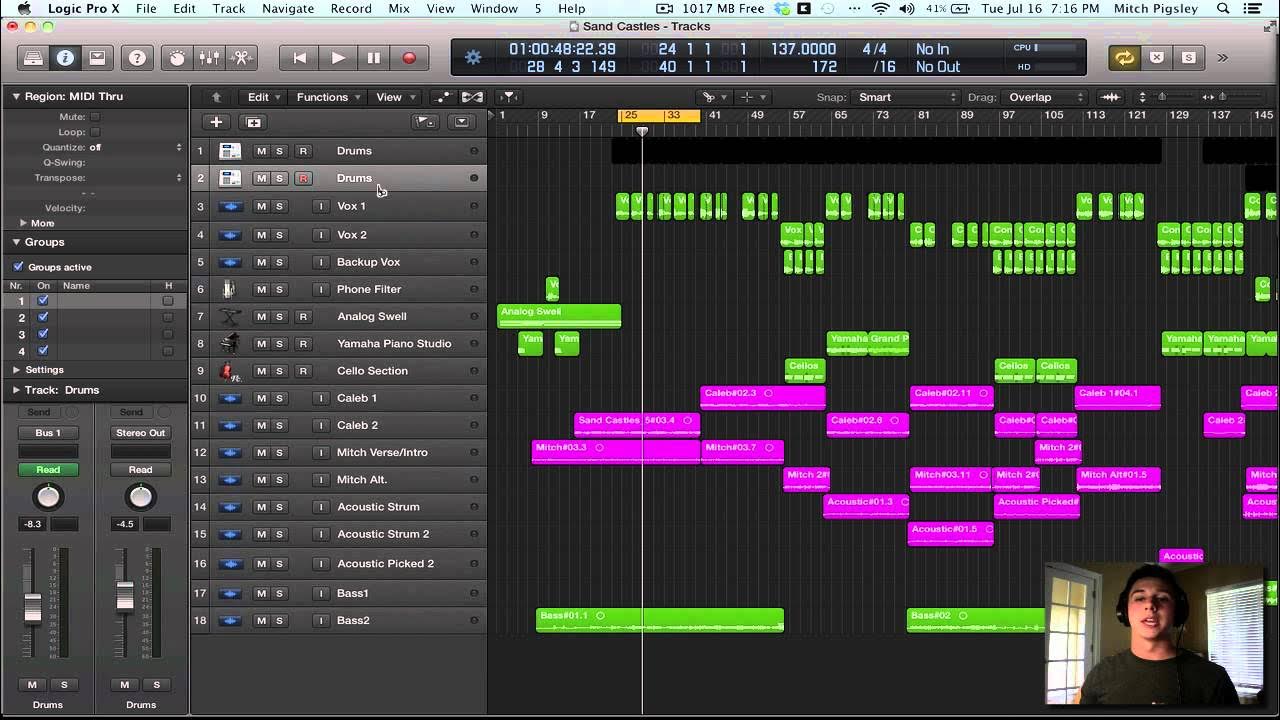Toggle Show Automation button
This screenshot has width=1280, height=720.
pos(443,97)
